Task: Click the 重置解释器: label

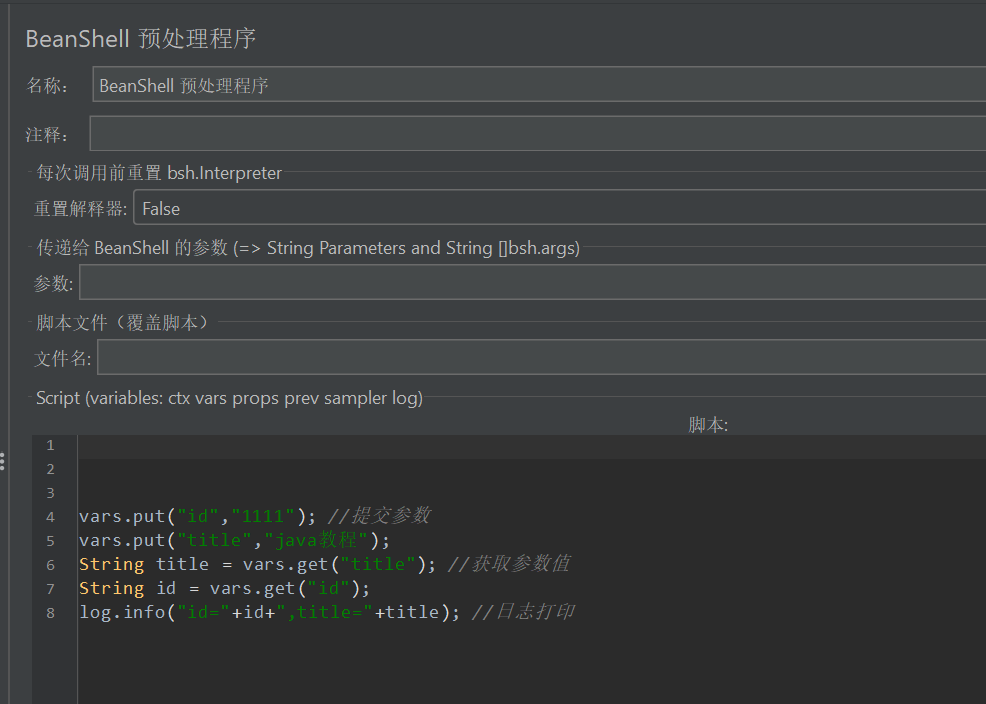Action: tap(80, 208)
